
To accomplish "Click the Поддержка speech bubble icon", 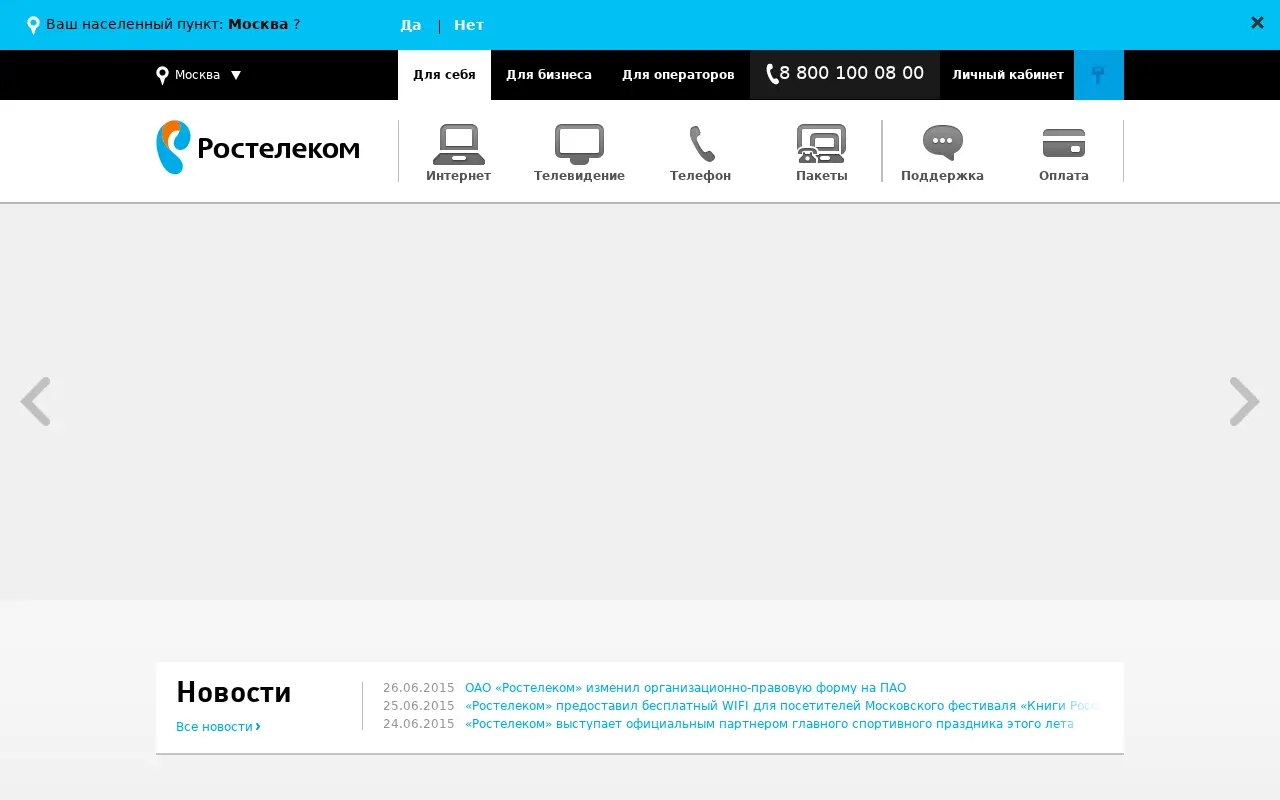I will click(x=942, y=143).
